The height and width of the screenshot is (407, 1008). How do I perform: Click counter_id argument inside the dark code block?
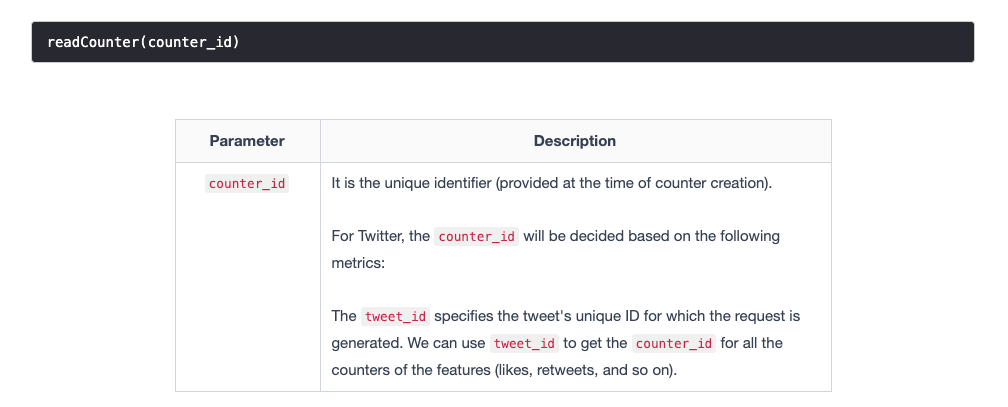pos(190,42)
